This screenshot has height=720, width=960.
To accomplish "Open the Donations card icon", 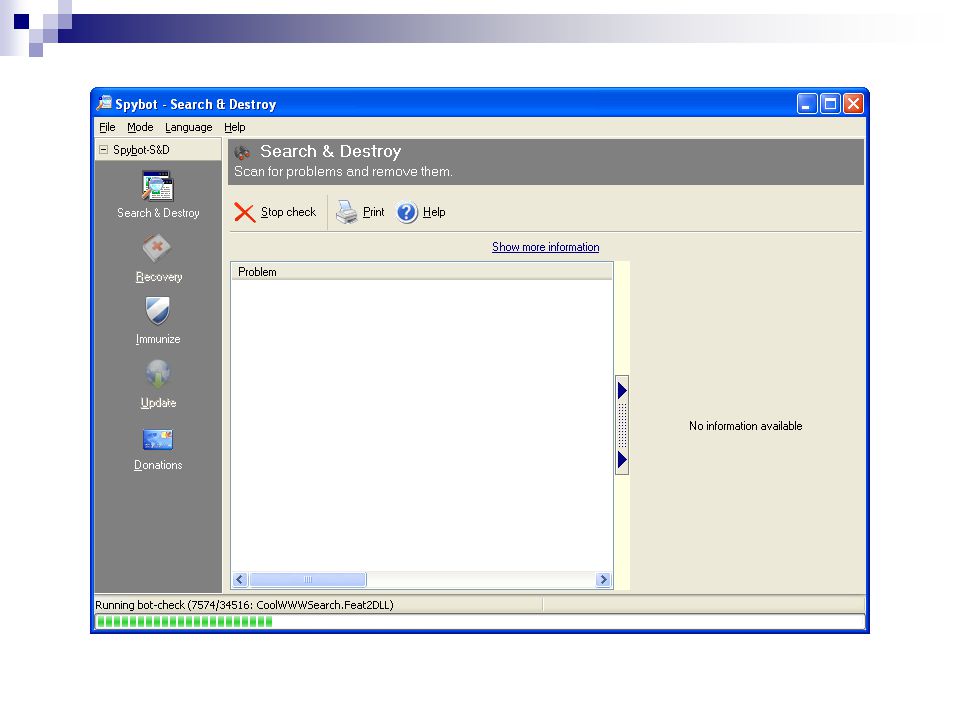I will [x=158, y=439].
